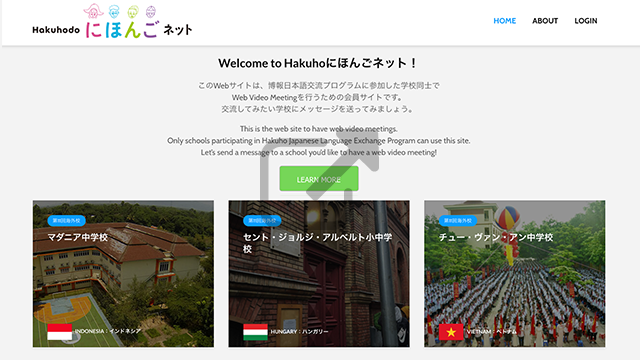Image resolution: width=640 pixels, height=360 pixels.
Task: Click the Vietnam flag icon
Action: tap(451, 332)
